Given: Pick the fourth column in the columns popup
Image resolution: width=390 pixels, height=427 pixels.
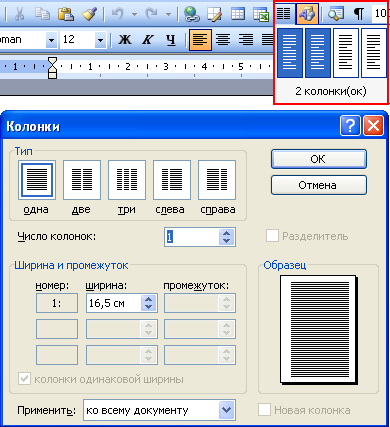Looking at the screenshot, I should pos(374,53).
